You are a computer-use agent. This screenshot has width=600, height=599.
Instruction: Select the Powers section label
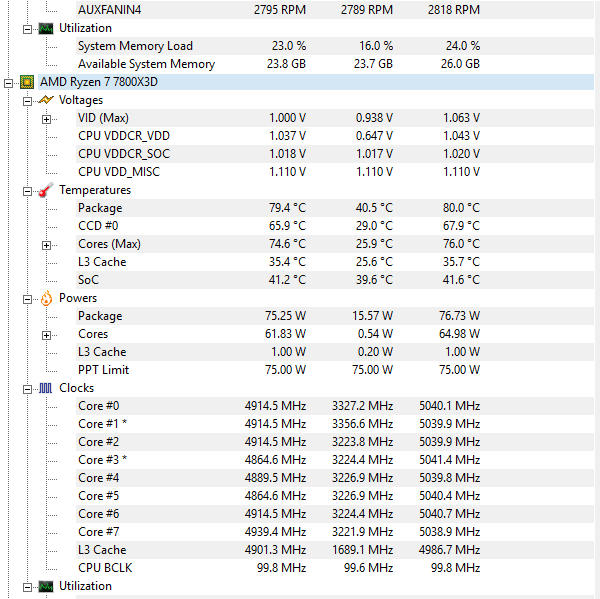point(78,298)
